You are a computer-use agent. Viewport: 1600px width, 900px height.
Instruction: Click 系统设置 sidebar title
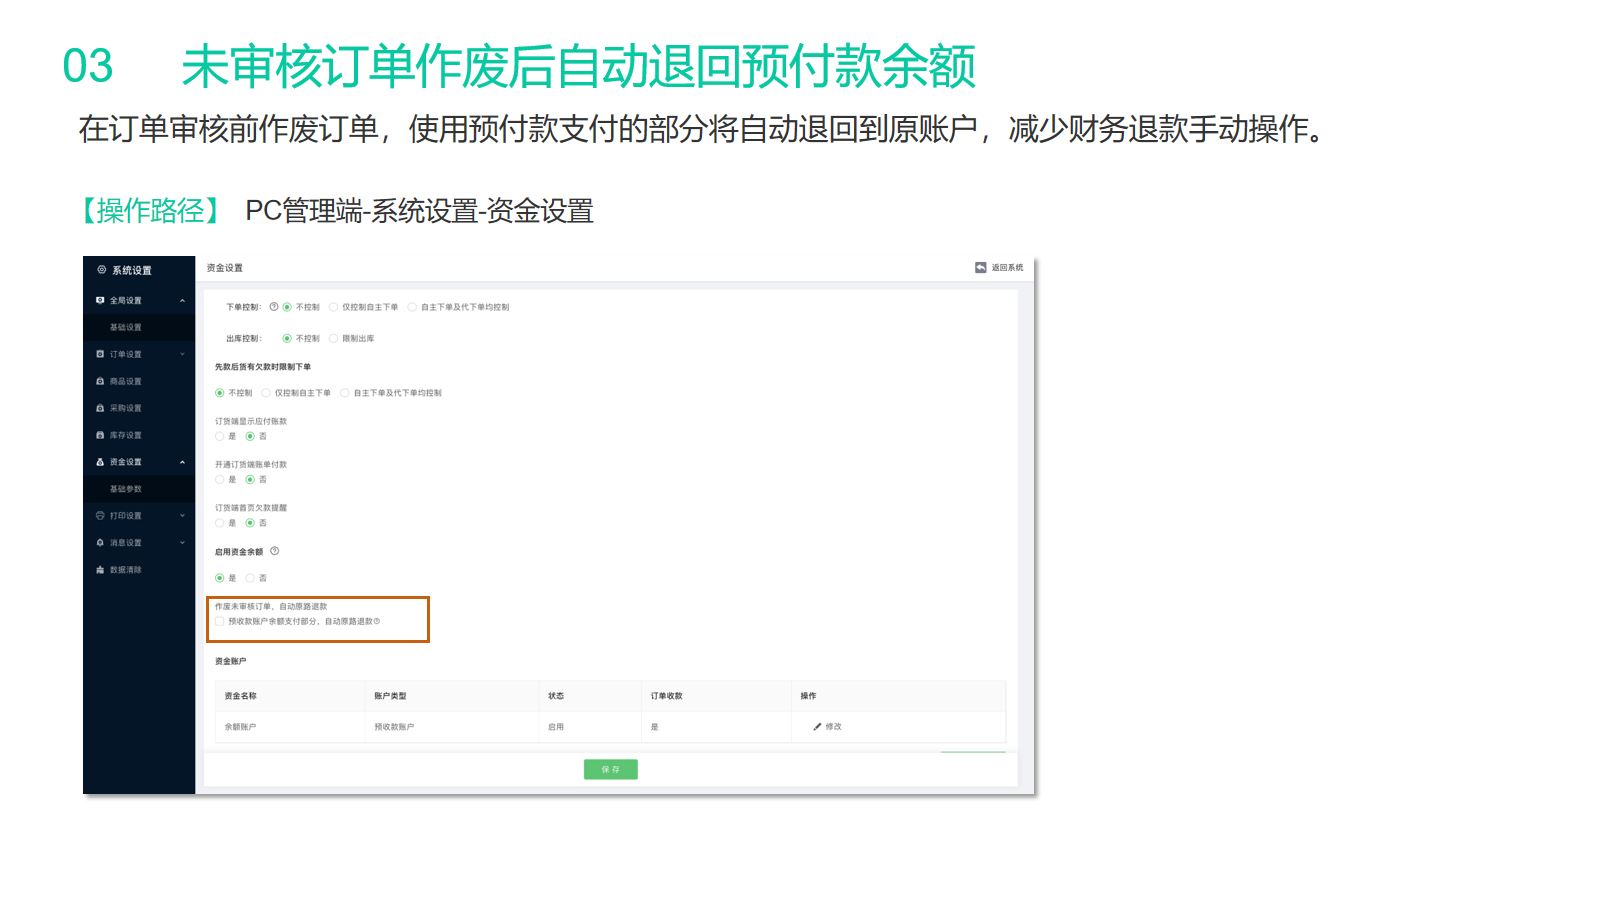(132, 271)
